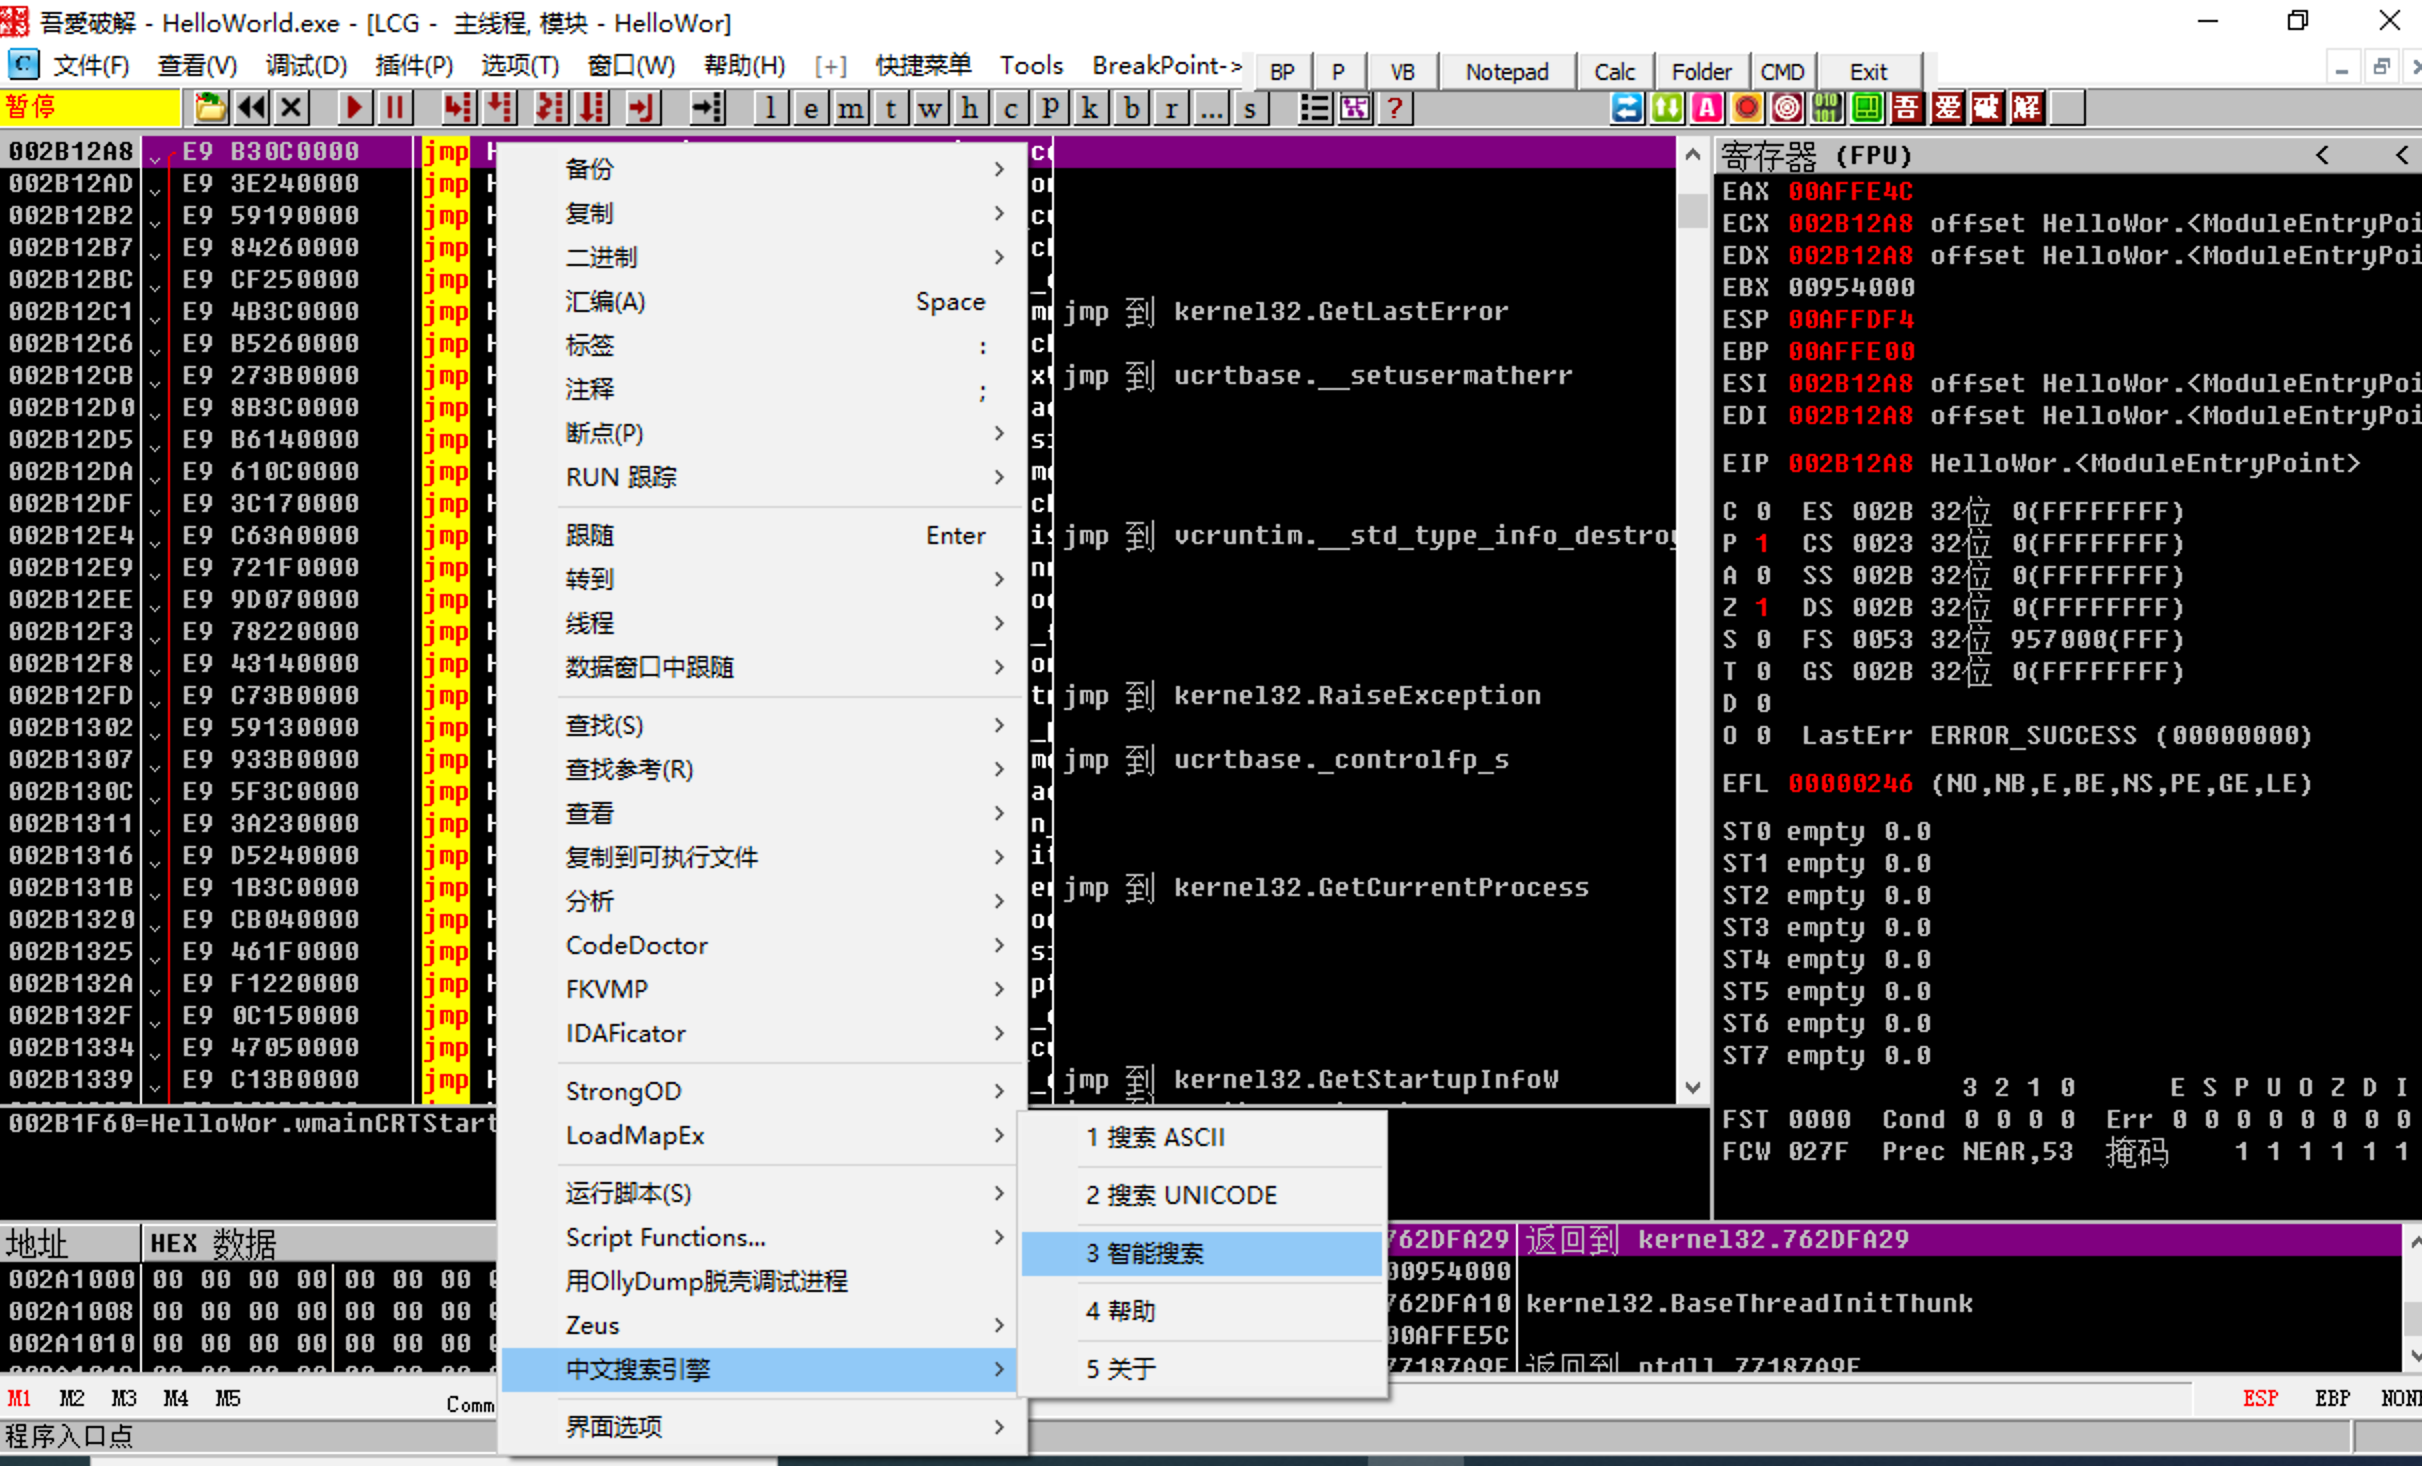Viewport: 2422px width, 1466px height.
Task: Click the red circle on orange icon
Action: click(1747, 108)
